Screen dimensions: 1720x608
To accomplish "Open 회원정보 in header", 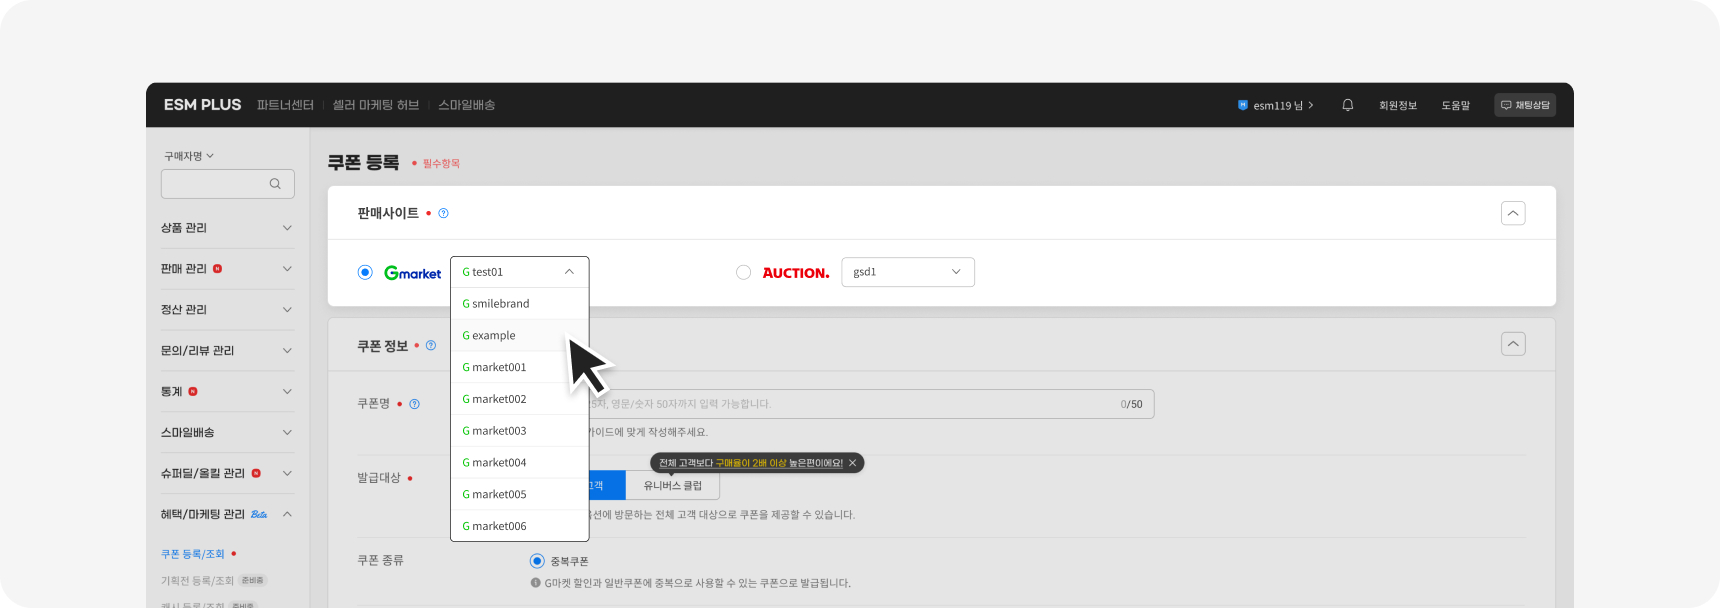I will (x=1398, y=105).
